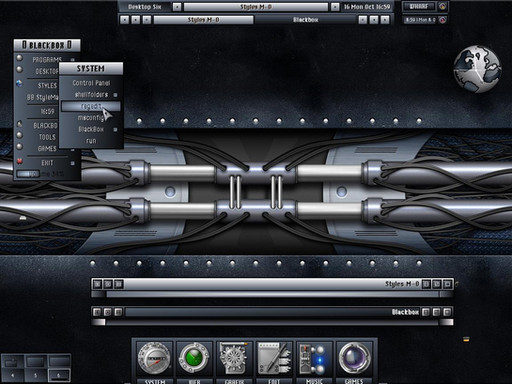The image size is (512, 384).
Task: Switch to workspace 4 in the pager
Action: coord(13,375)
